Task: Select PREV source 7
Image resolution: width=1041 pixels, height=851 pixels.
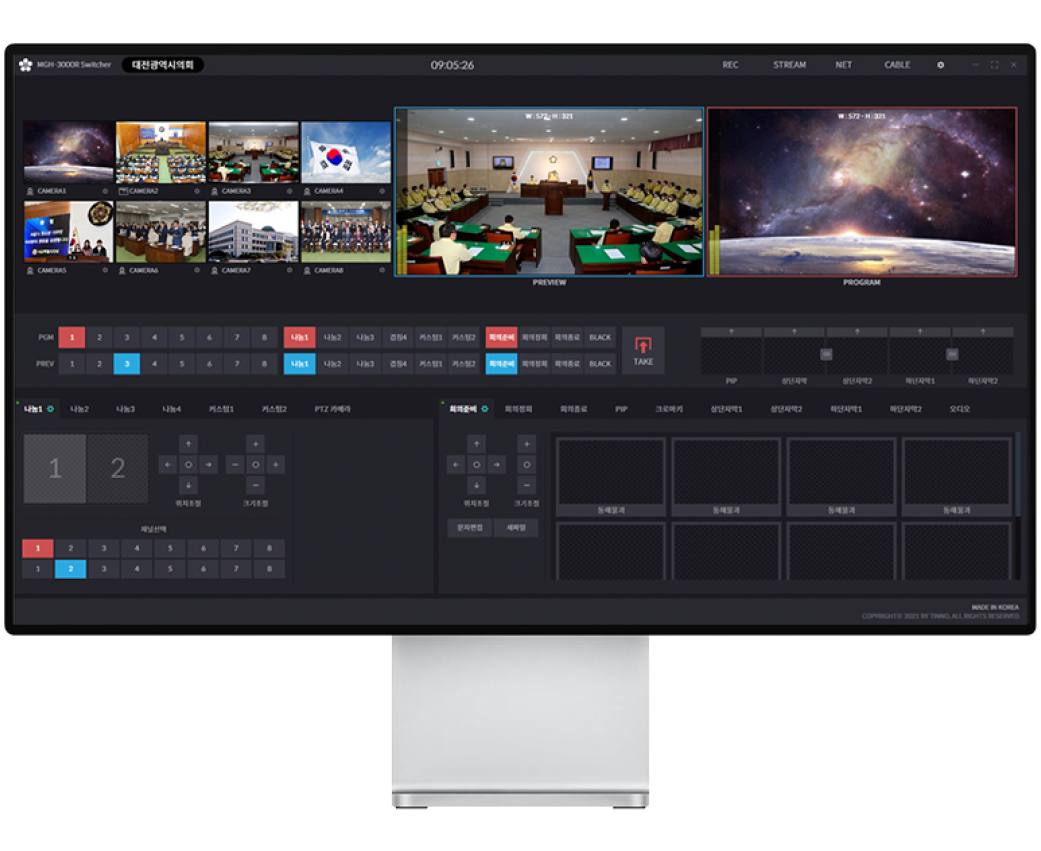Action: coord(236,364)
